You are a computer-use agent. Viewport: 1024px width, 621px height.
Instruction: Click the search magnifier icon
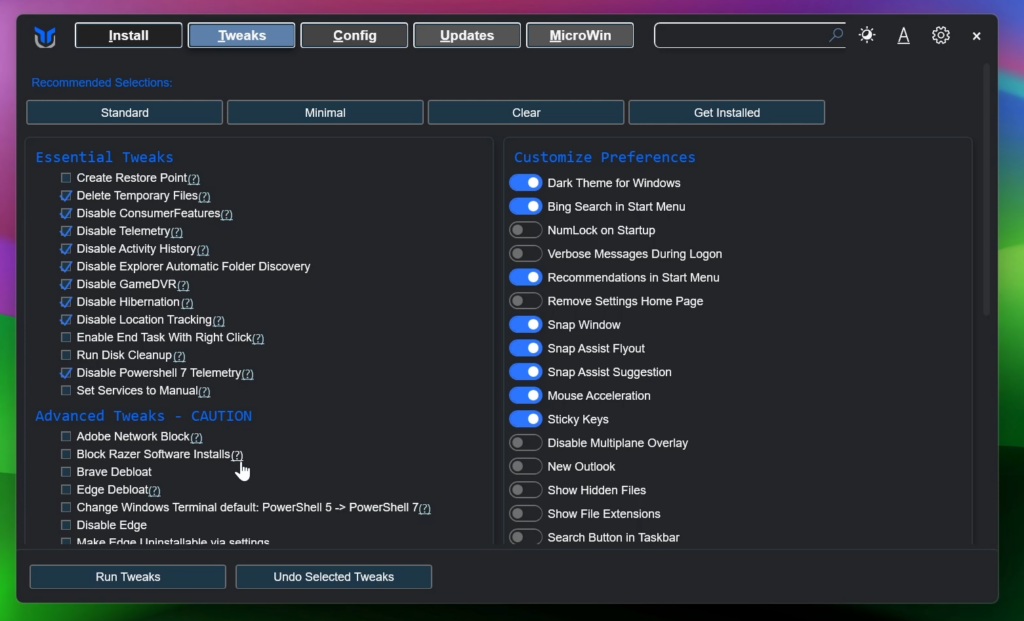(x=836, y=35)
